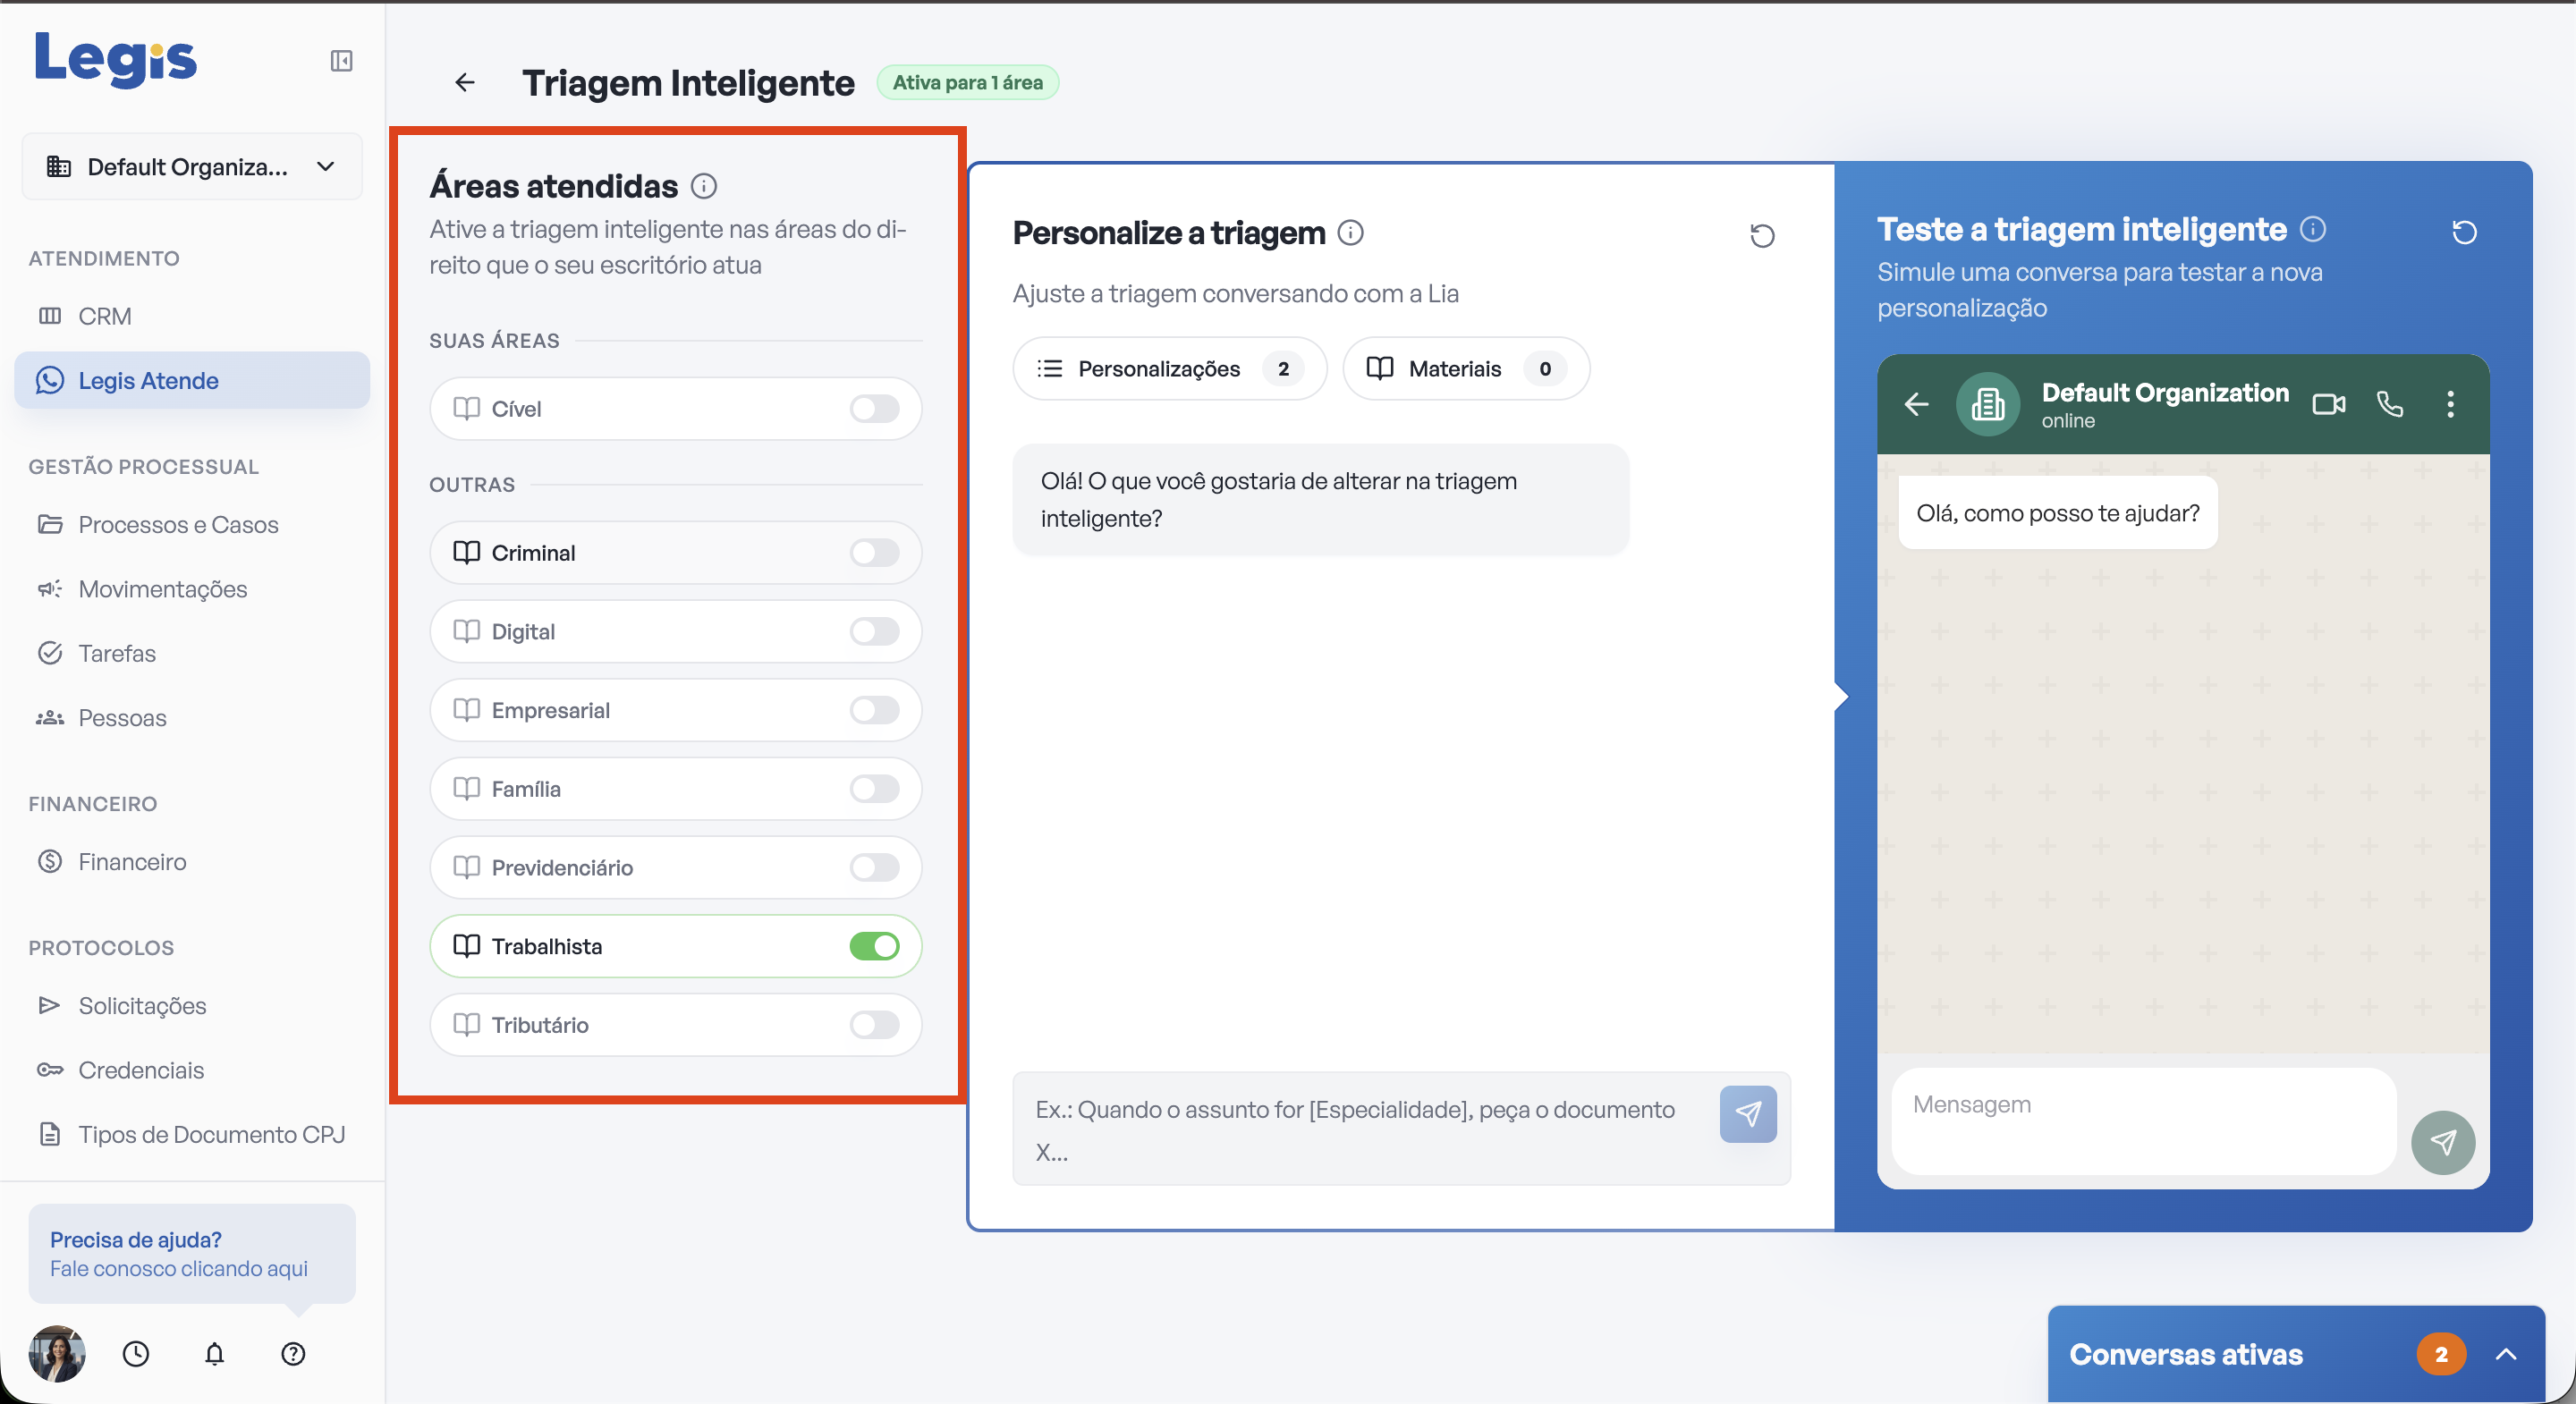The image size is (2576, 1404).
Task: Send the personalization message to Lia
Action: coord(1748,1114)
